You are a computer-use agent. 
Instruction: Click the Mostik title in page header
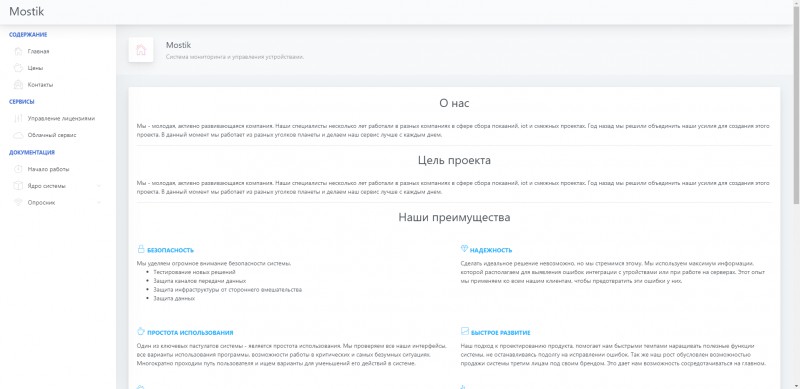178,45
